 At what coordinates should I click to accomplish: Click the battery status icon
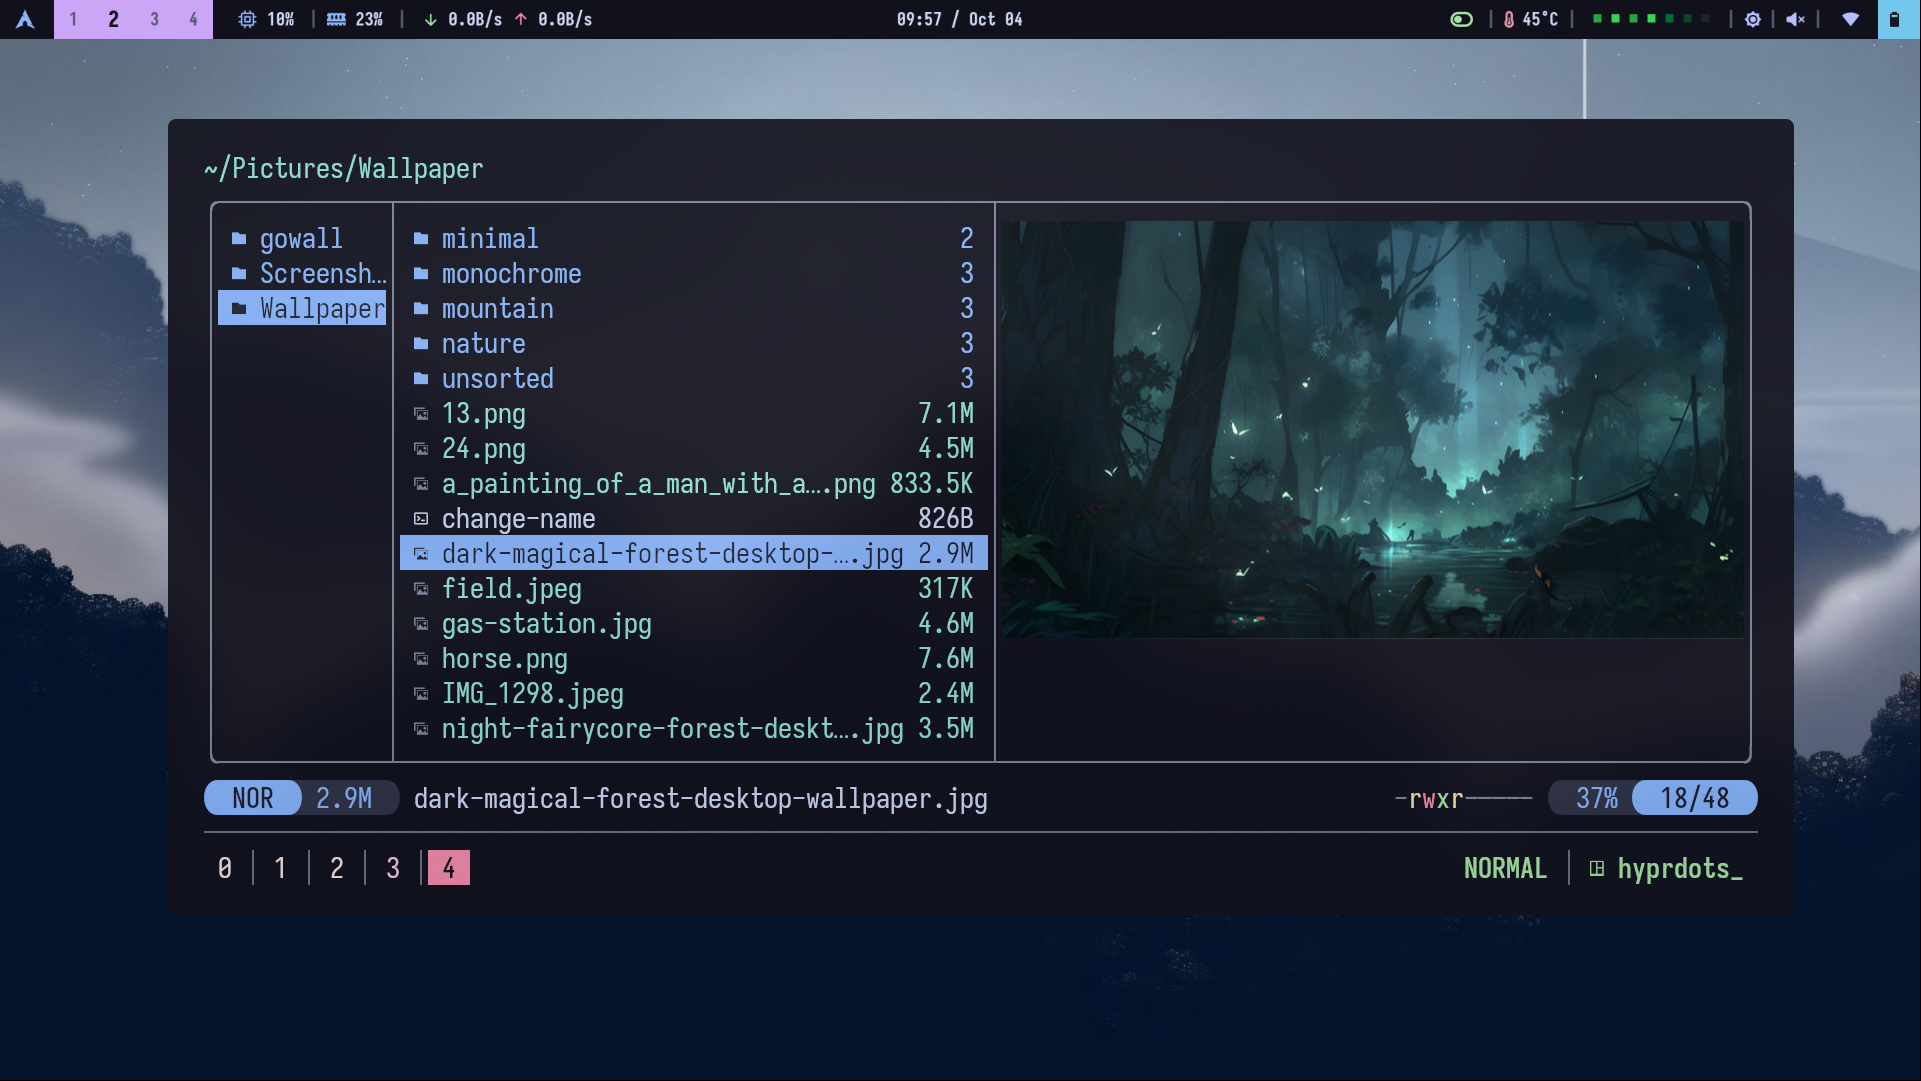coord(1894,19)
